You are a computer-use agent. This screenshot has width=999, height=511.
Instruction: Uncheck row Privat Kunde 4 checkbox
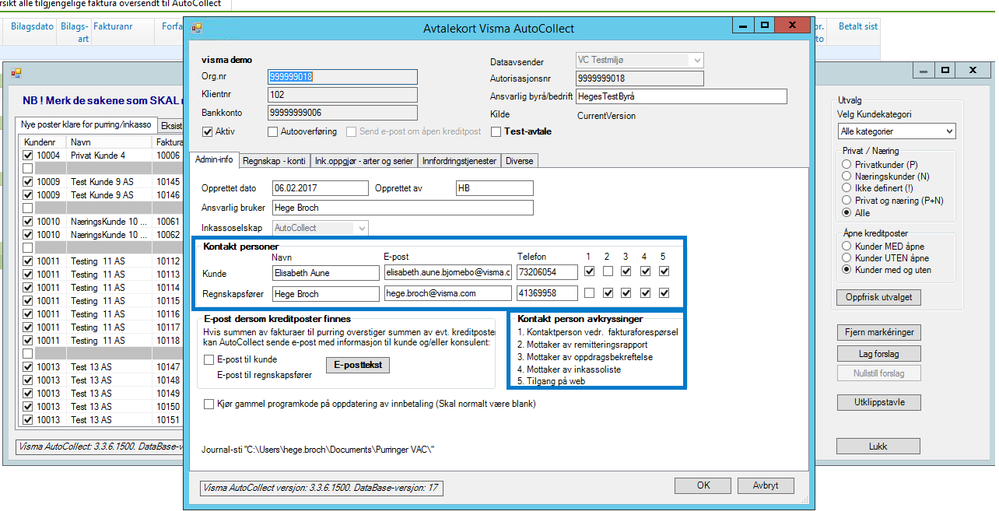(x=27, y=155)
